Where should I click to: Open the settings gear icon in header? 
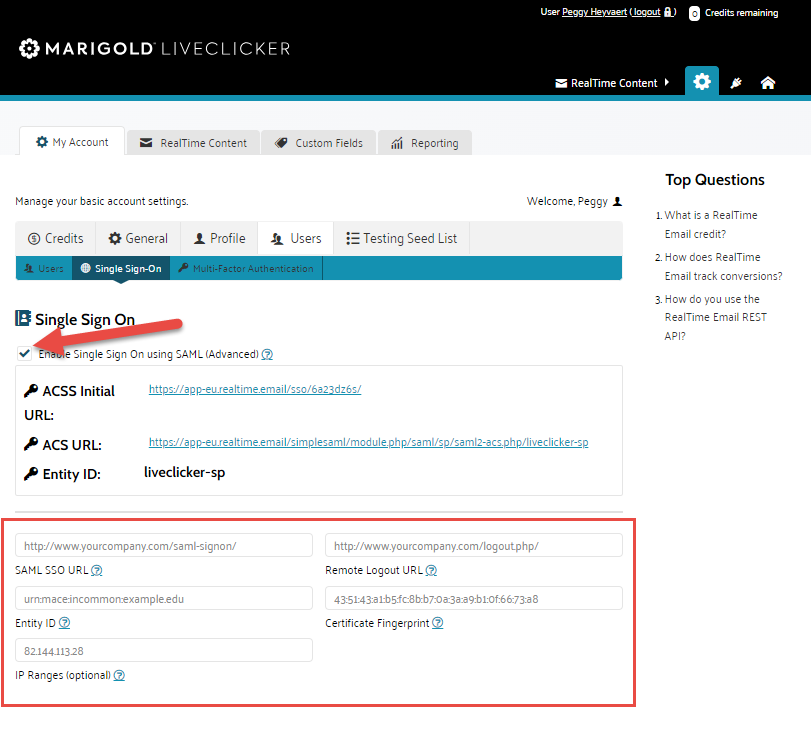702,82
